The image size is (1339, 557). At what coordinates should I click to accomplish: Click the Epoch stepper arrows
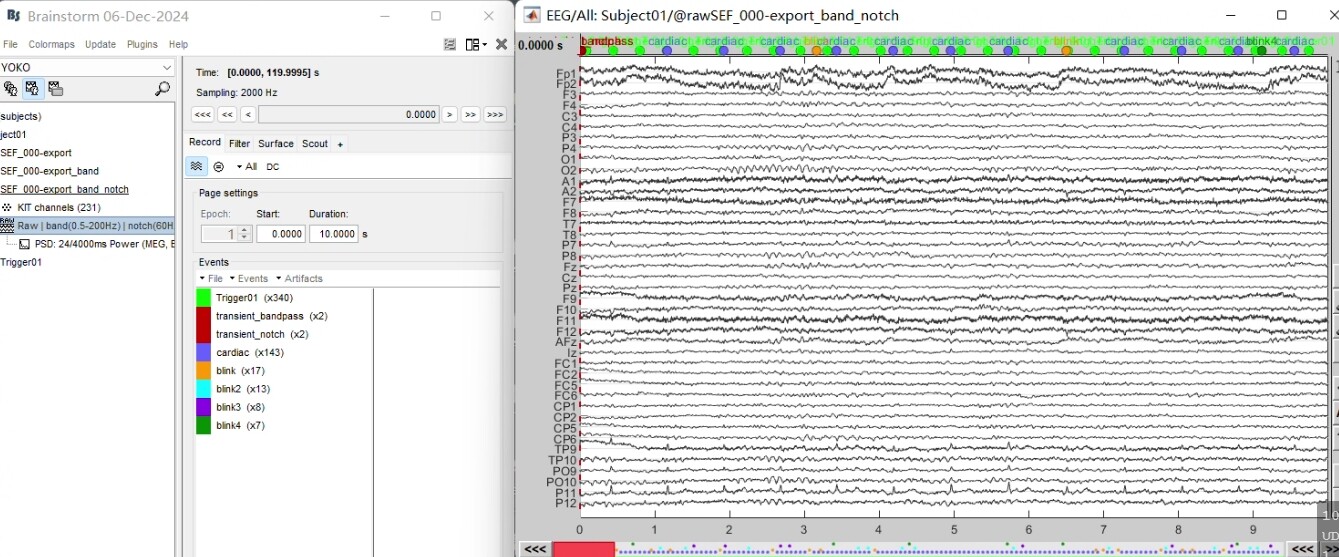coord(244,234)
